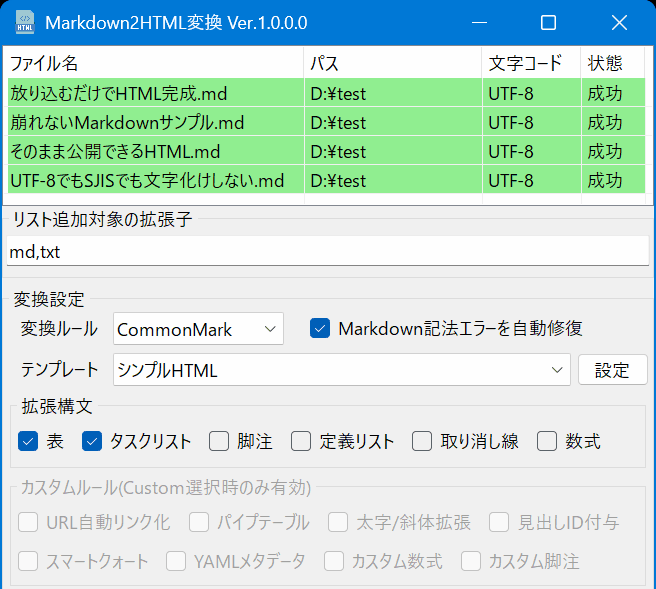Click the 設定 button next to template
This screenshot has width=656, height=589.
tap(612, 370)
